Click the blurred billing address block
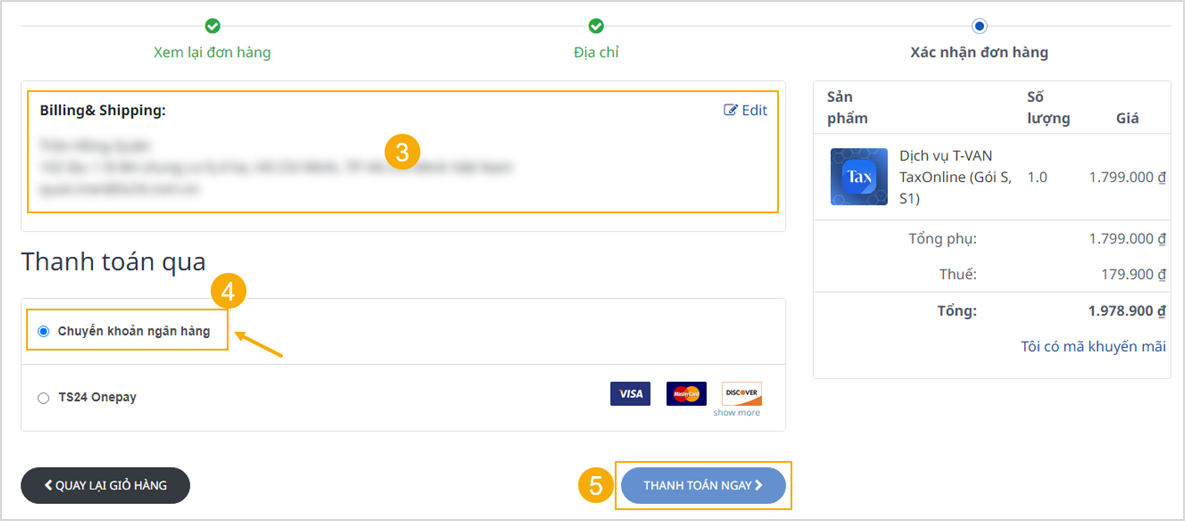Screen dimensions: 1185x521 [x=276, y=168]
